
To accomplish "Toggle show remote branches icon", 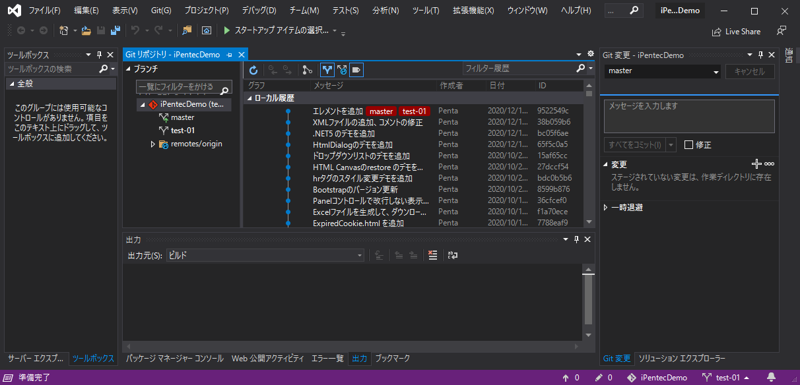I will click(341, 69).
